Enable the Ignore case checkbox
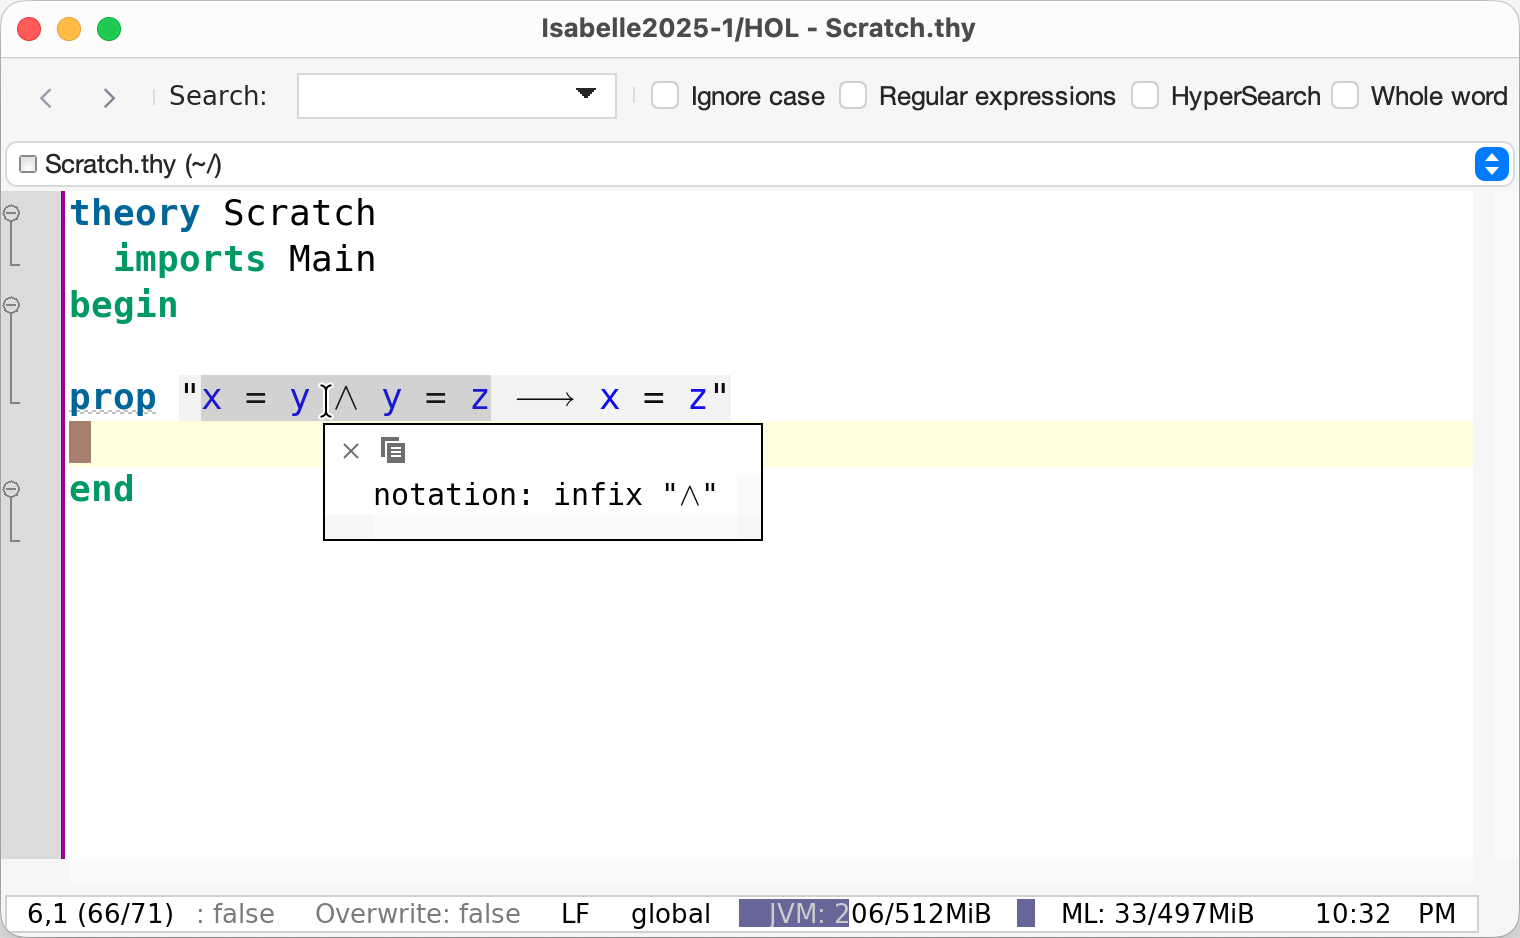1520x938 pixels. [665, 96]
